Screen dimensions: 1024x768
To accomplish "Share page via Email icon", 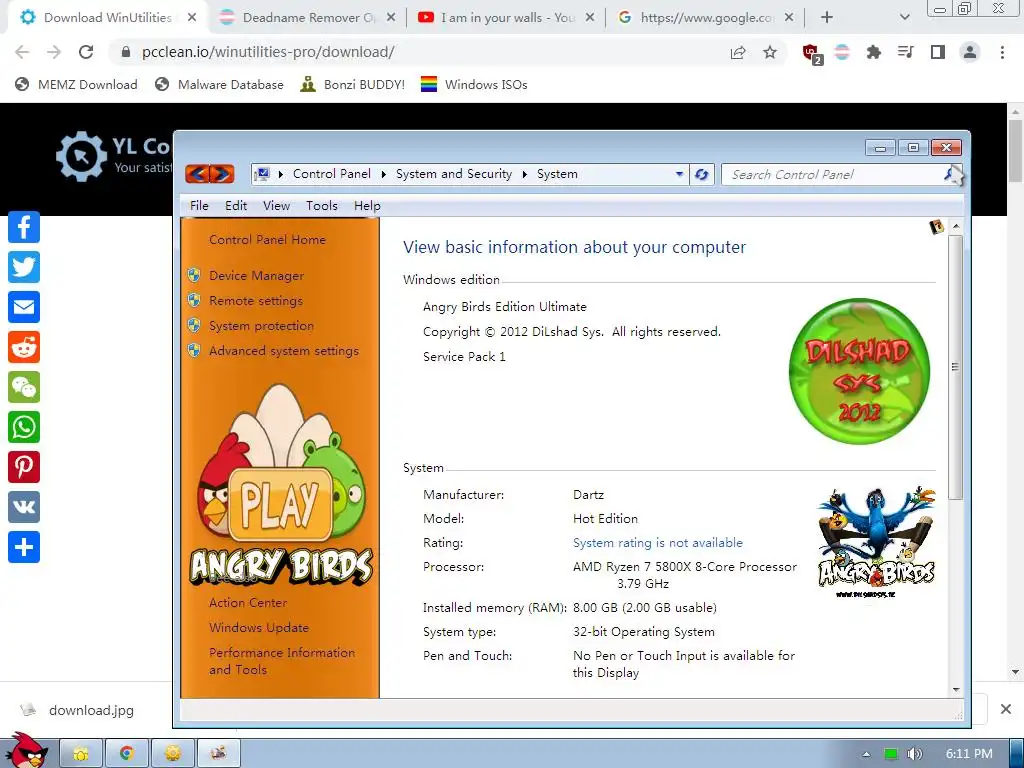I will click(24, 307).
